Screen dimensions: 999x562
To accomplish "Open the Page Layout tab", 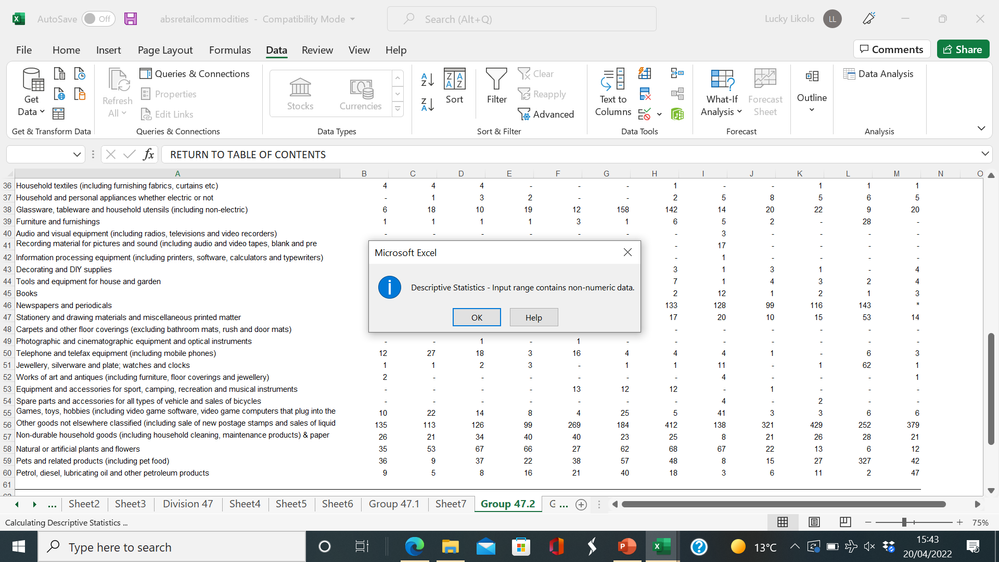I will coord(165,50).
